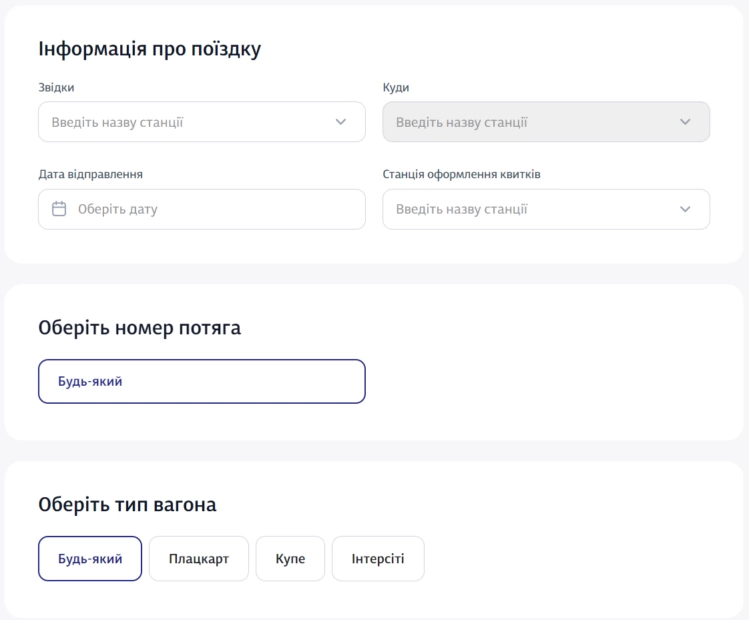Select Будь-який under train number
The height and width of the screenshot is (620, 749).
pos(201,381)
